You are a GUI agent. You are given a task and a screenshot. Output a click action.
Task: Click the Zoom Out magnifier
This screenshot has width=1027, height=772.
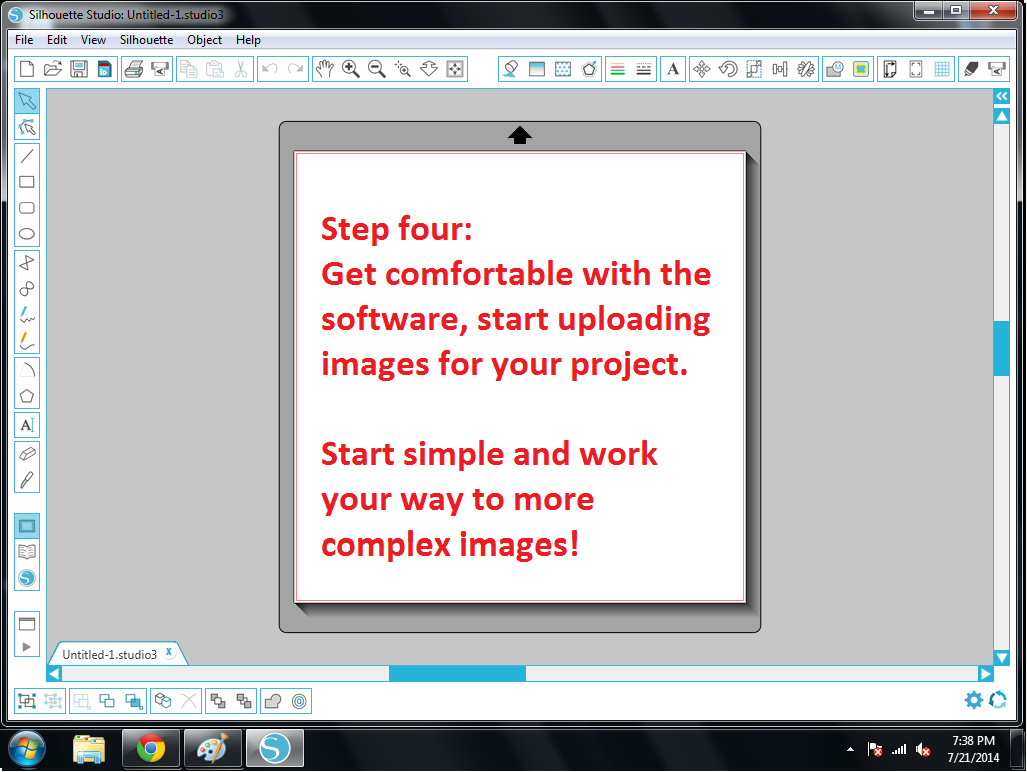377,69
